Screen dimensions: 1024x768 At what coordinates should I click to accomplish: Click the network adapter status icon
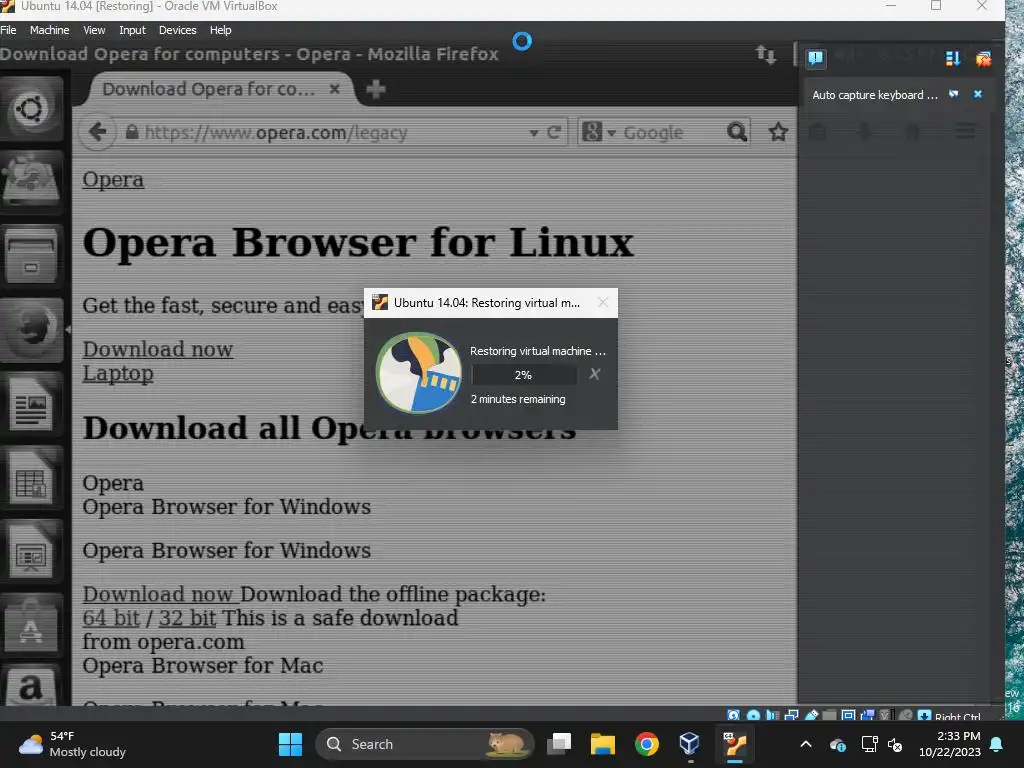click(x=792, y=715)
